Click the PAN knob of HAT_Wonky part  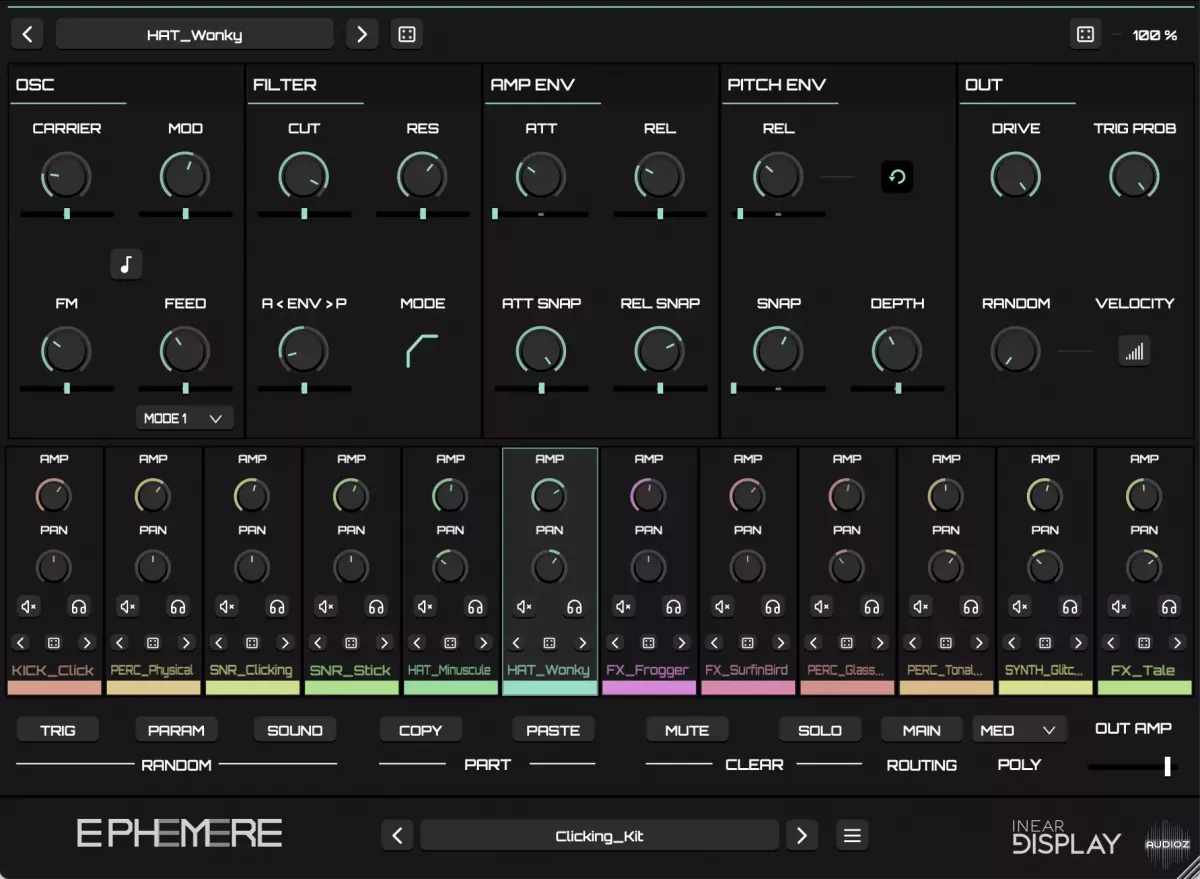(549, 567)
